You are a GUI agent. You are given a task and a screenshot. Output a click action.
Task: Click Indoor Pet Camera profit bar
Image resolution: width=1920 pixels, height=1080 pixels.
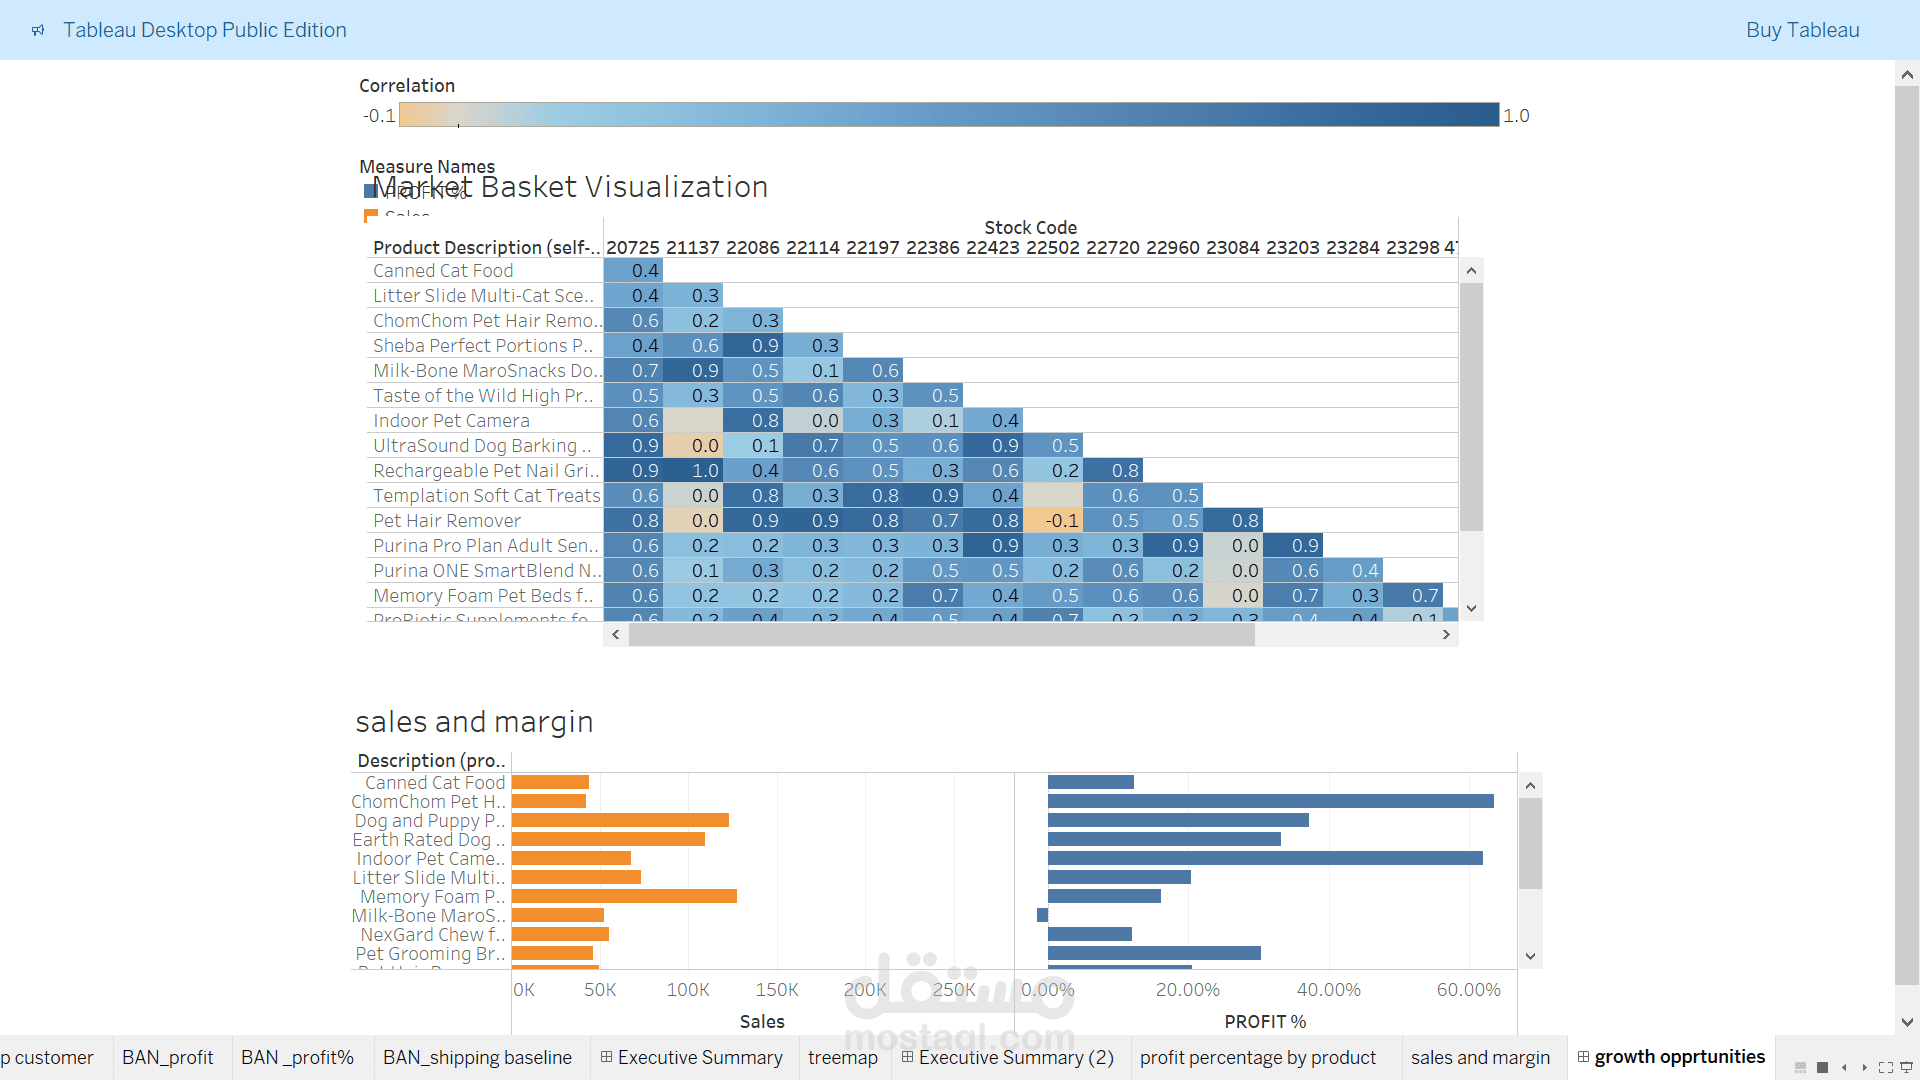(1265, 858)
